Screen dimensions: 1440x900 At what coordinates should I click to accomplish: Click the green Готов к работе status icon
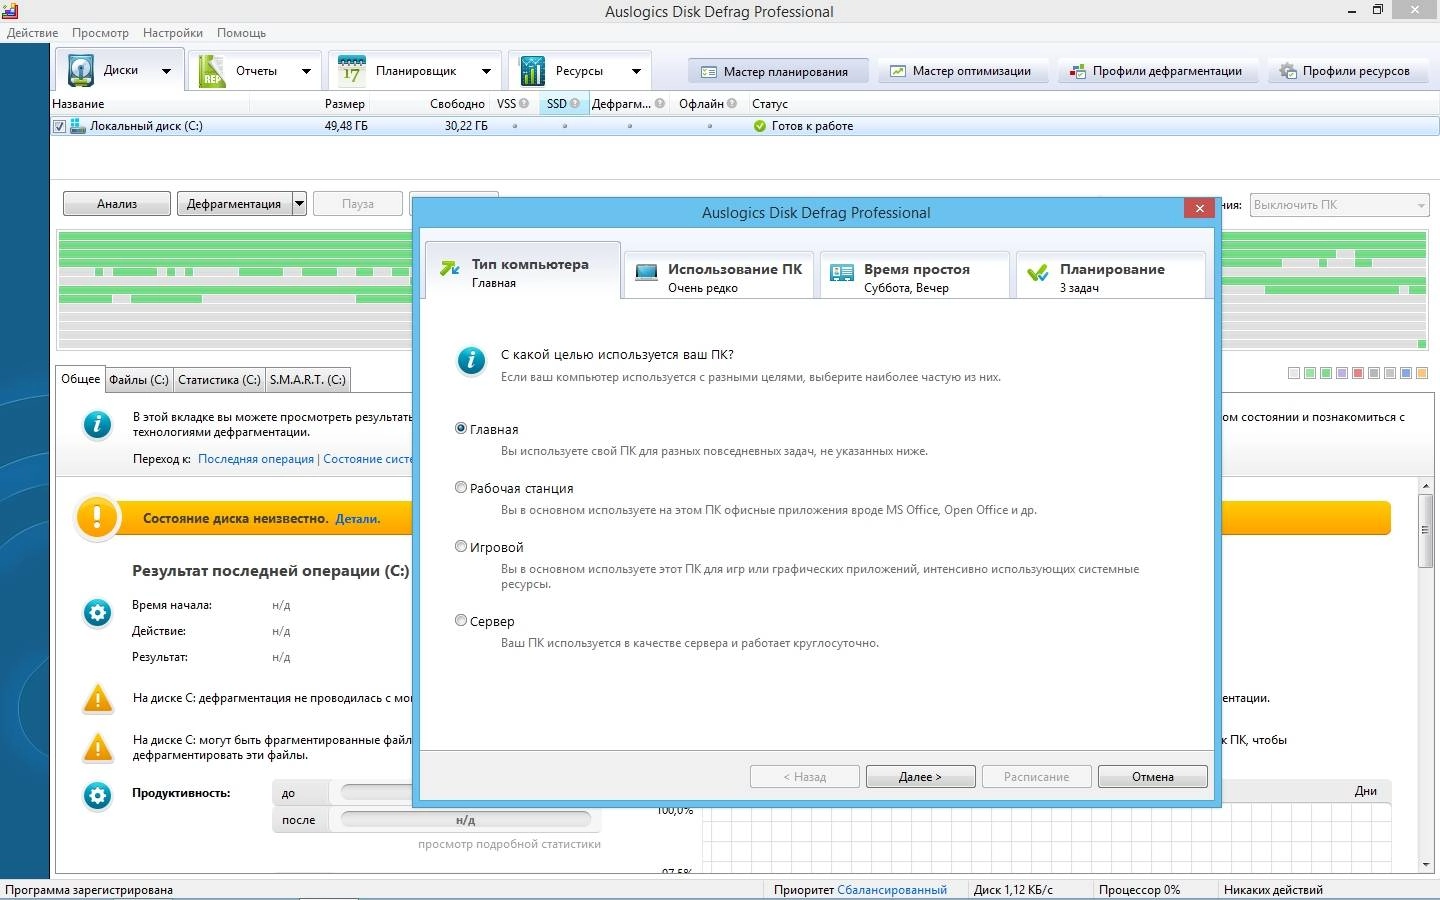760,126
